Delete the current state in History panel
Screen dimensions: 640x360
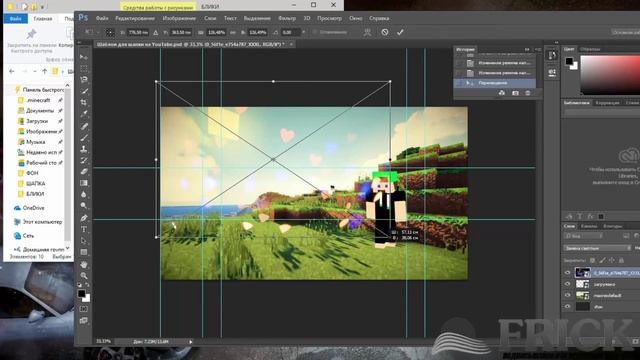click(x=528, y=93)
